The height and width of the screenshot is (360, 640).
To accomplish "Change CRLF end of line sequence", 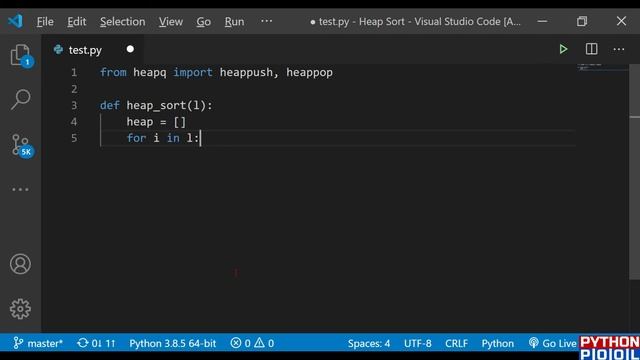I will pyautogui.click(x=456, y=343).
